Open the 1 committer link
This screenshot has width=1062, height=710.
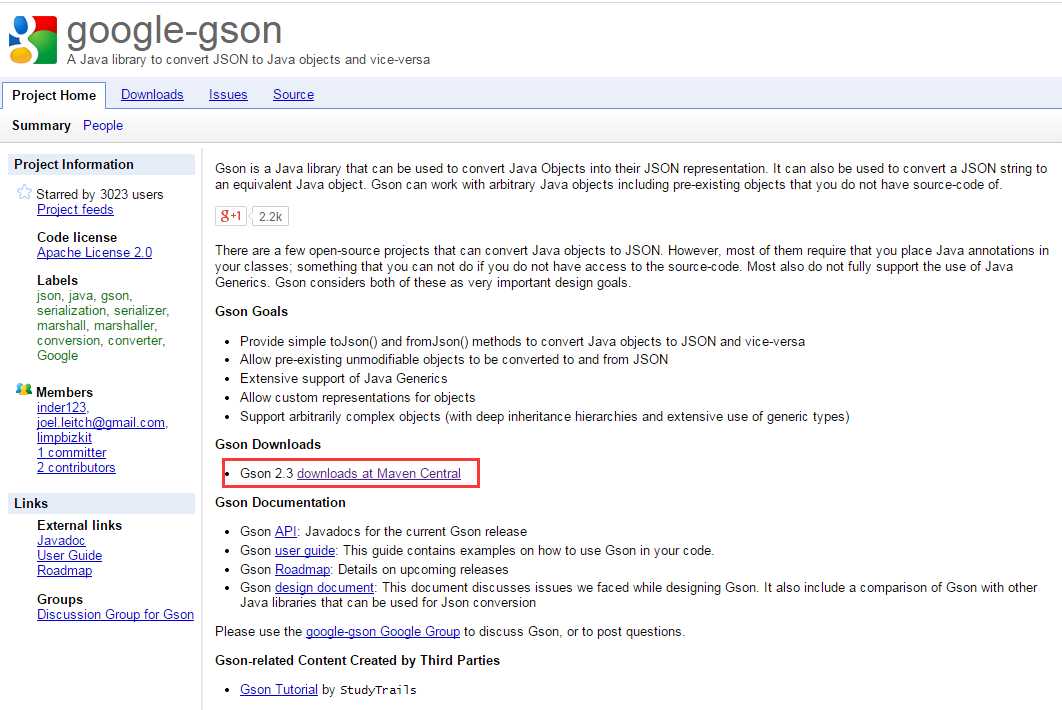point(71,452)
